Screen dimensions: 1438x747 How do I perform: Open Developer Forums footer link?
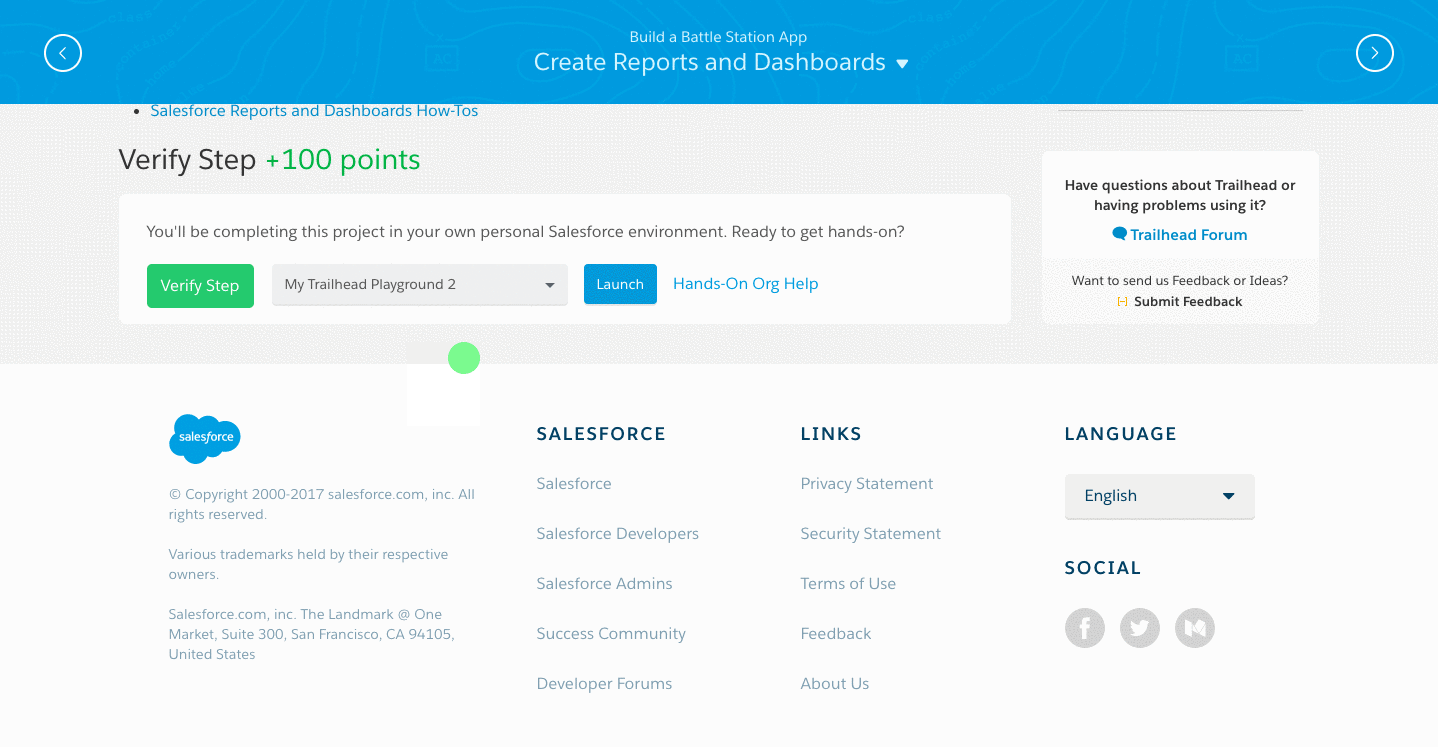pyautogui.click(x=605, y=684)
